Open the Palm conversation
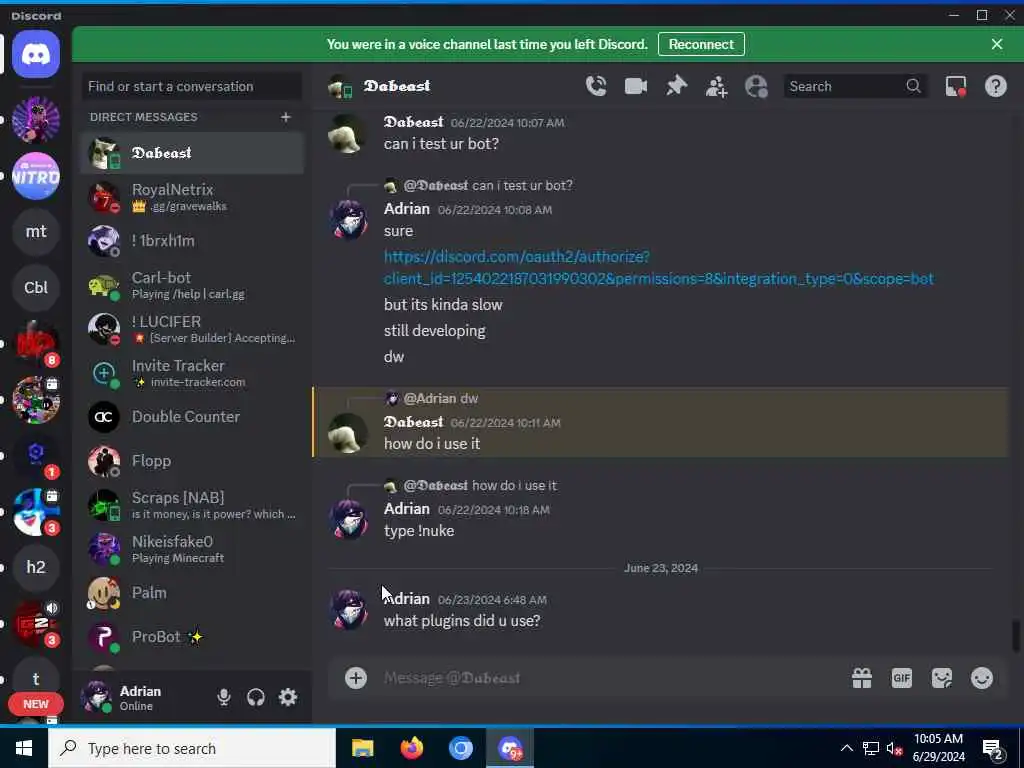 tap(192, 593)
